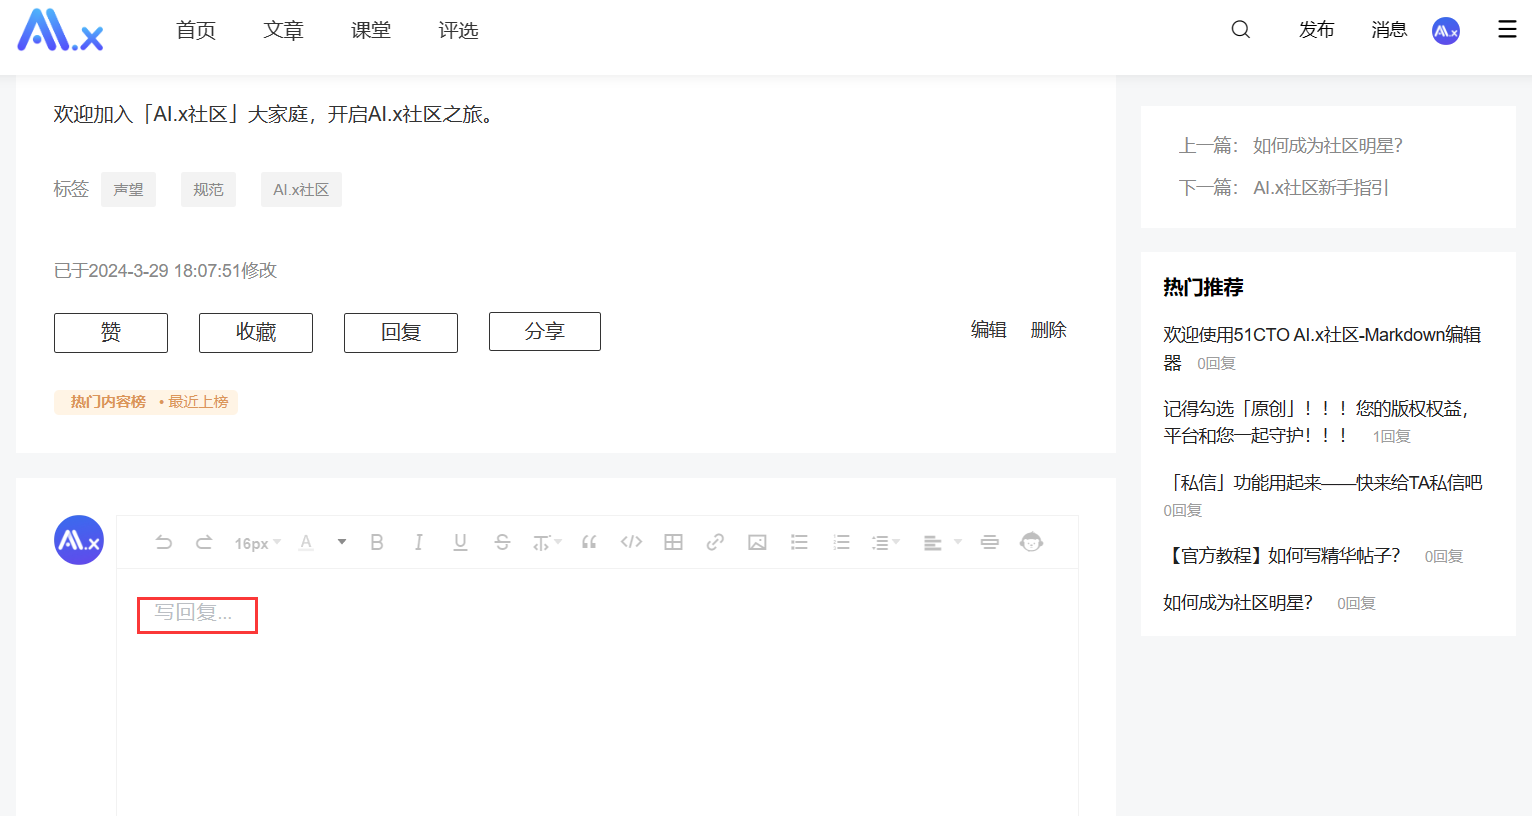Expand font color picker arrow

point(342,542)
